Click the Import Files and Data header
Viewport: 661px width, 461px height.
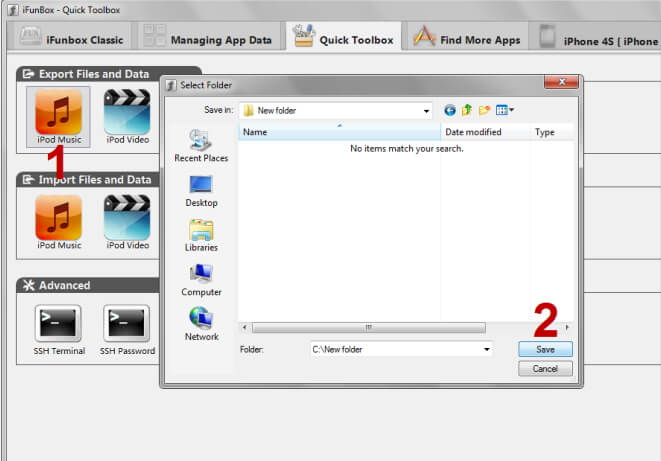click(88, 180)
